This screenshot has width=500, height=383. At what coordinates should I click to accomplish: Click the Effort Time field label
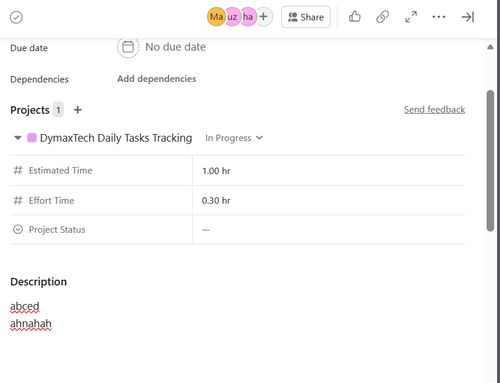click(51, 200)
